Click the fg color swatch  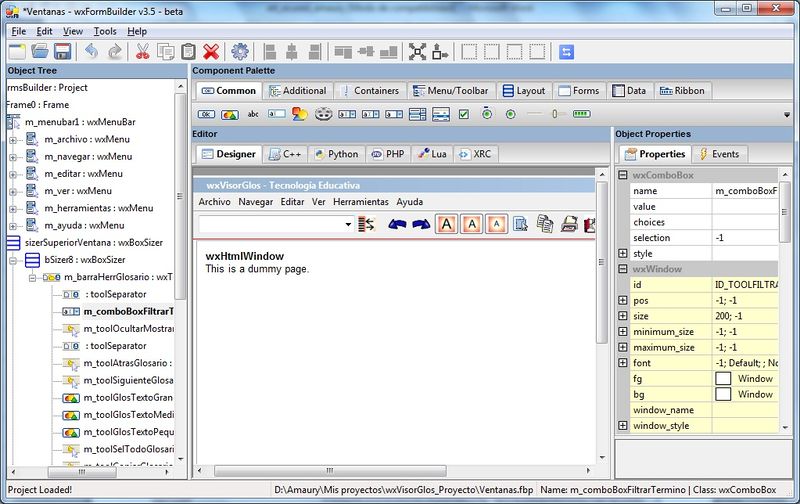tap(723, 379)
